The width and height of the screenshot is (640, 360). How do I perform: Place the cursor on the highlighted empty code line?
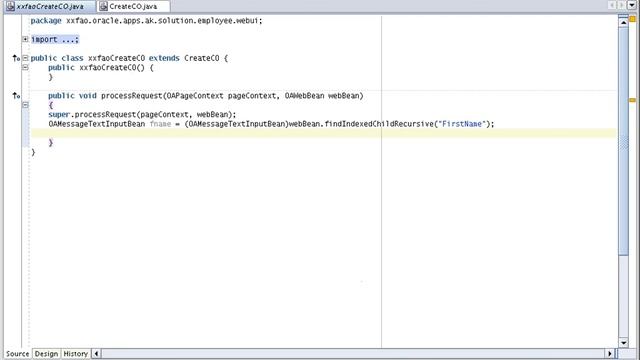coord(323,133)
